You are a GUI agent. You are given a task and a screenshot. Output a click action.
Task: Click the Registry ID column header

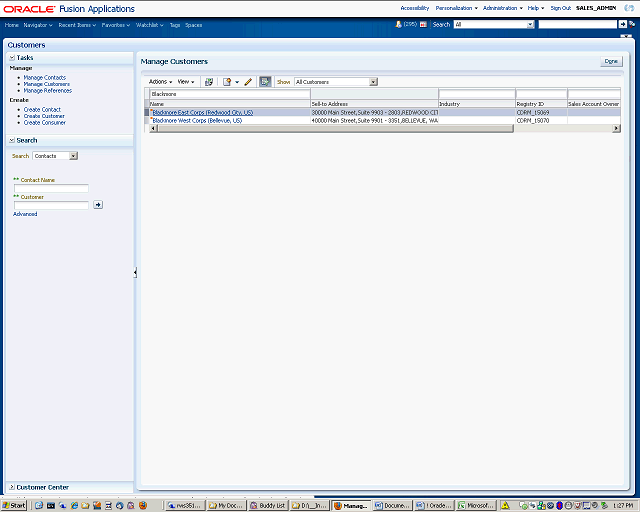(541, 104)
